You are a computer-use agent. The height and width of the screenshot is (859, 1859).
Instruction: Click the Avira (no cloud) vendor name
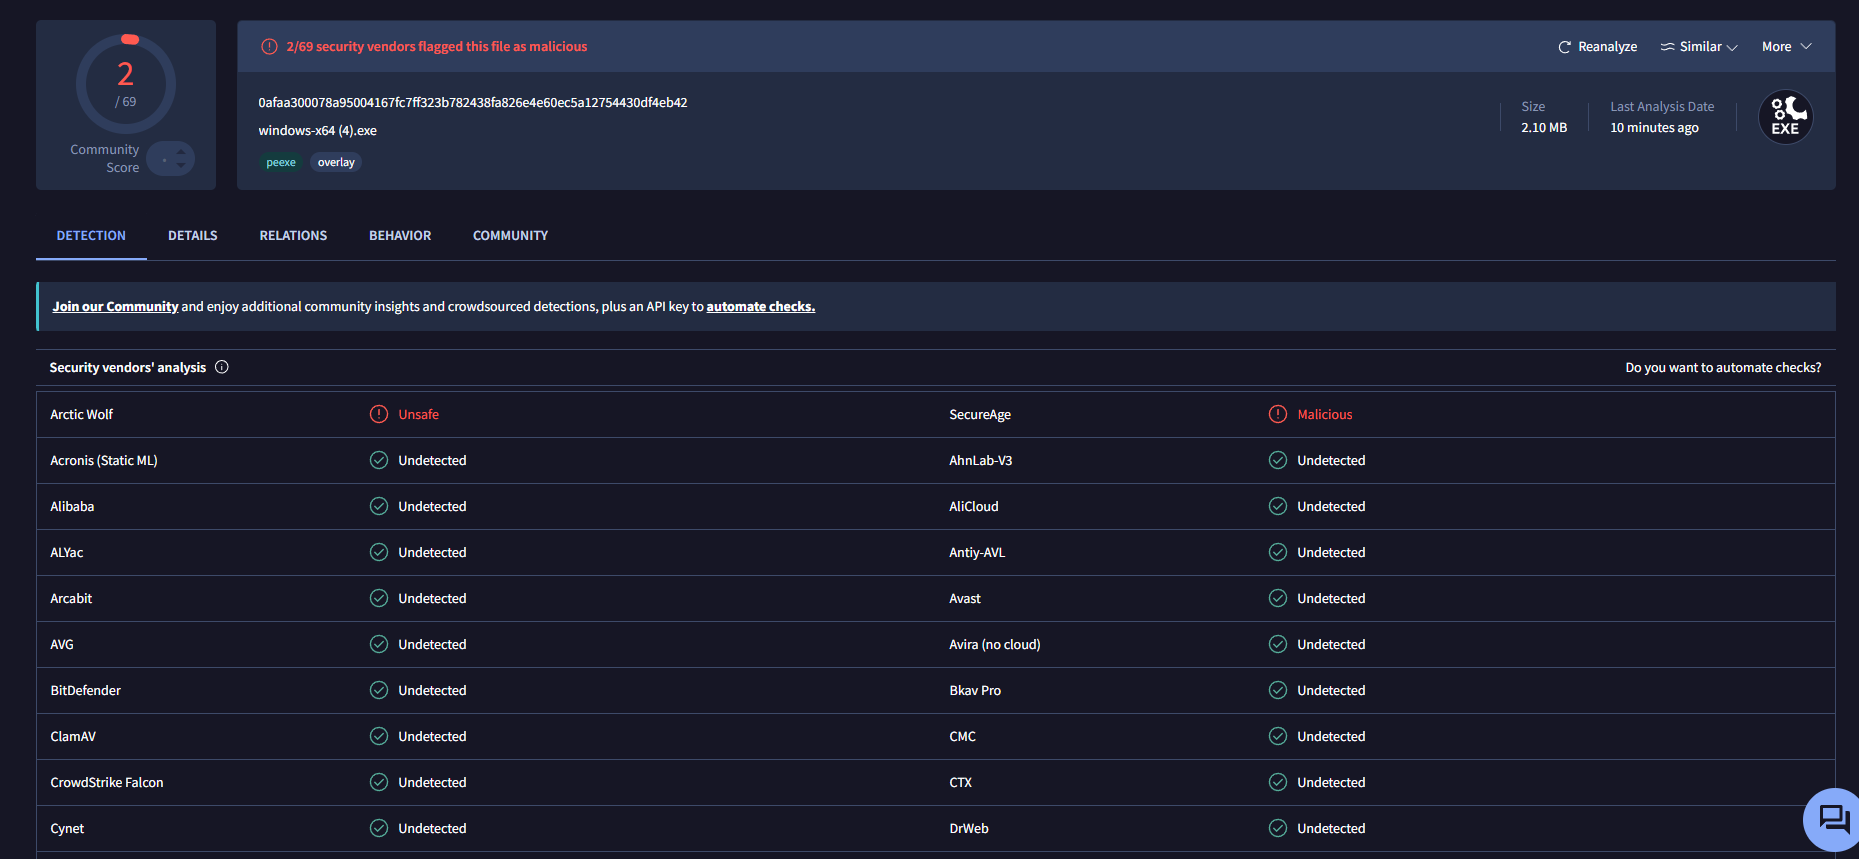click(995, 645)
